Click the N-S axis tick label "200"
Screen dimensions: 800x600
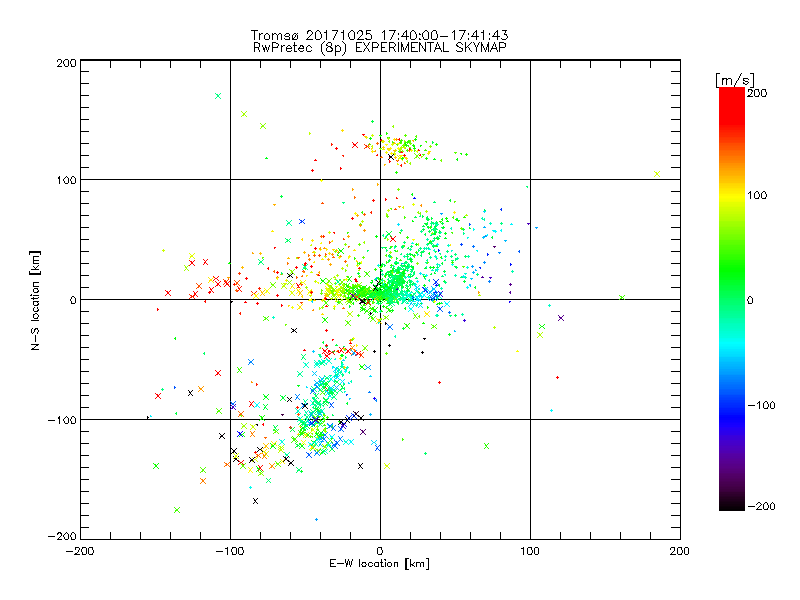point(66,63)
